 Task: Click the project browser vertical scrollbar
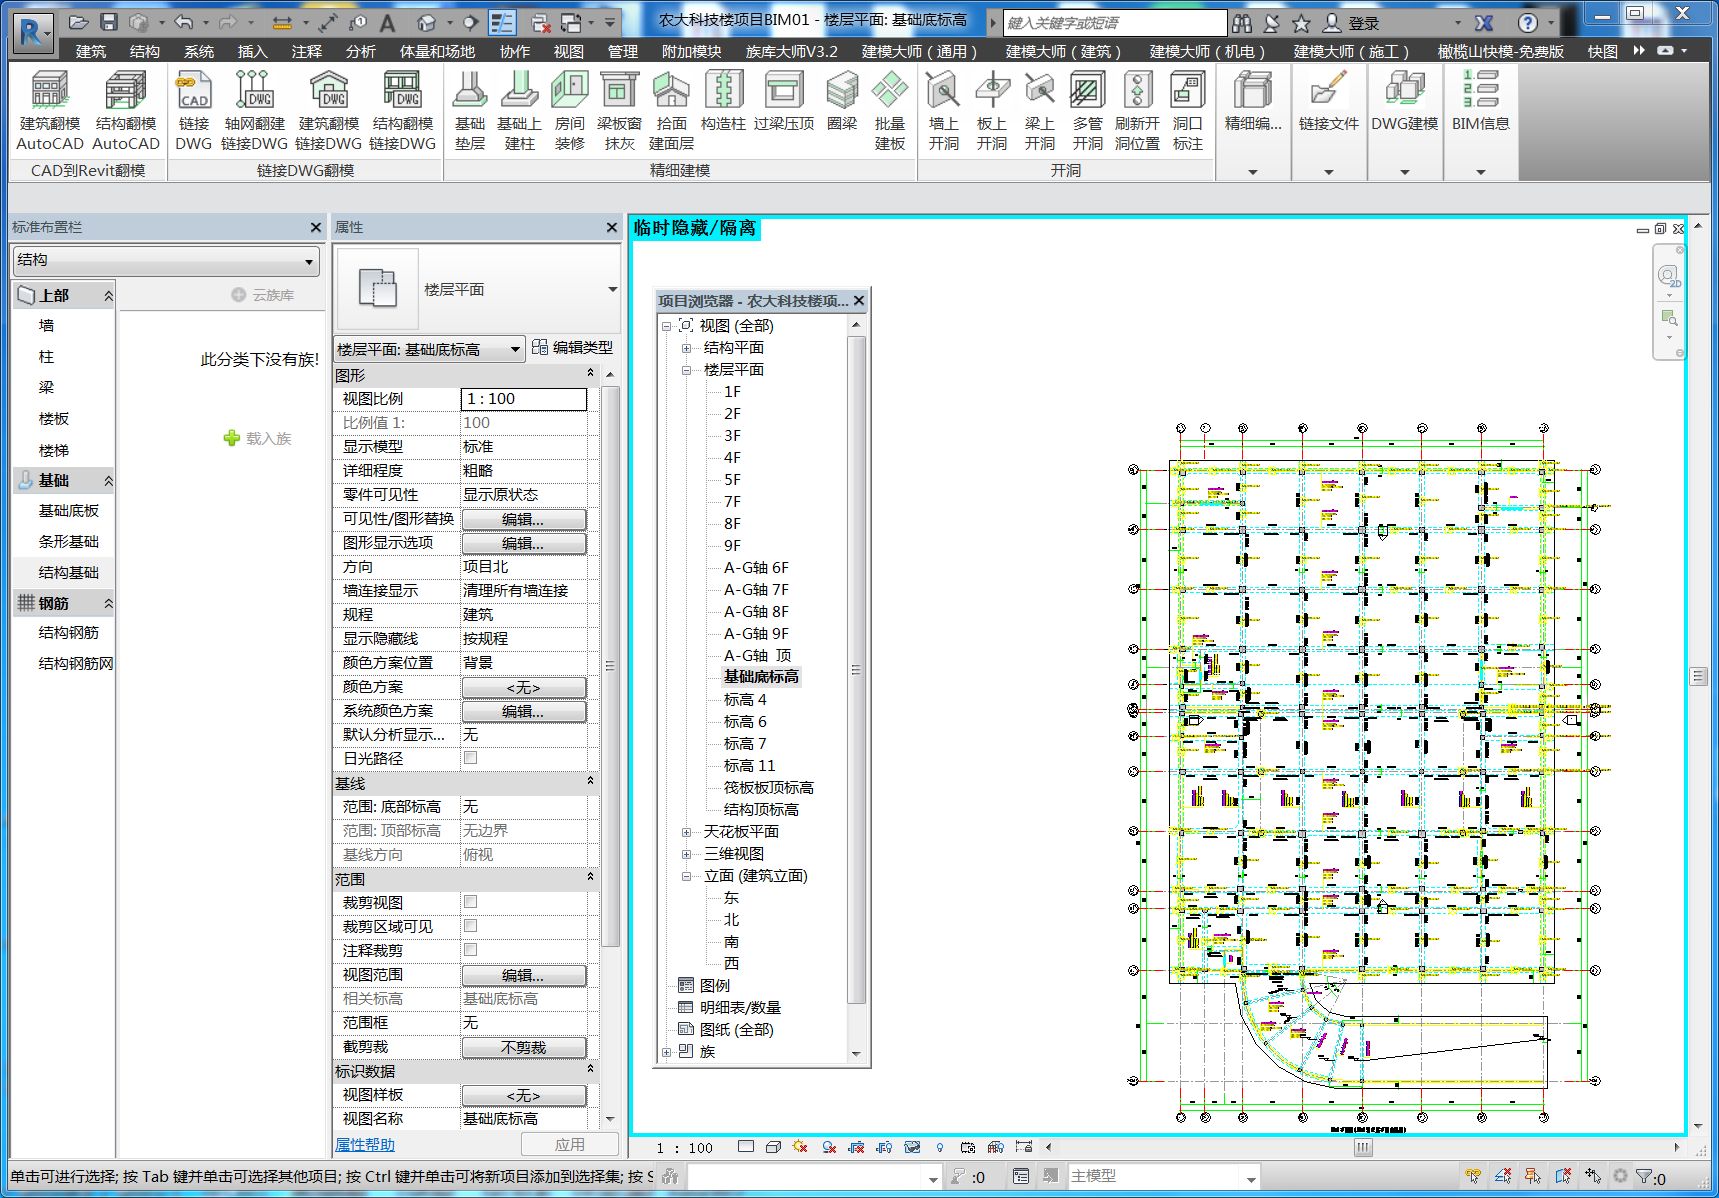coord(856,670)
